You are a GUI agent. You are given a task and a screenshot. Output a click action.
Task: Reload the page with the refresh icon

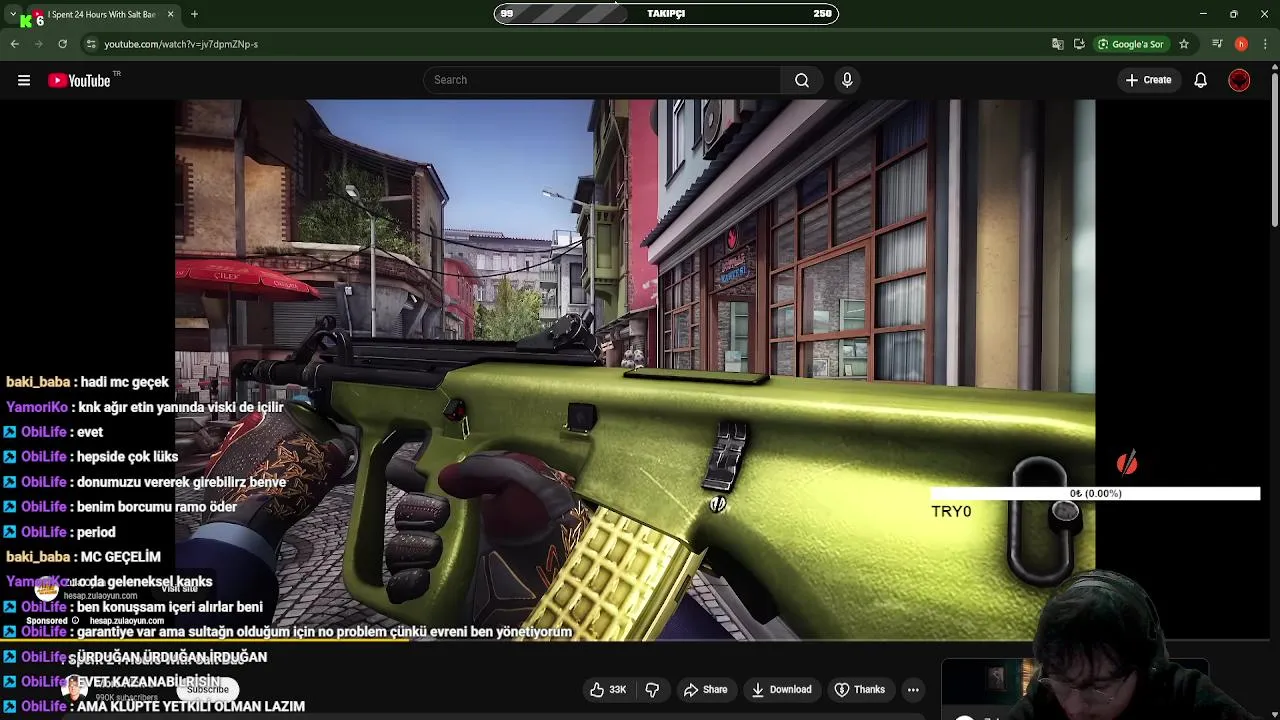[x=62, y=44]
